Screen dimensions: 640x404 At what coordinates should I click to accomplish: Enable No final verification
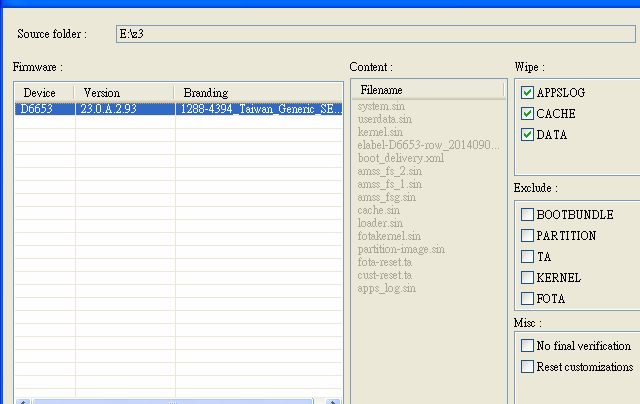click(x=527, y=346)
